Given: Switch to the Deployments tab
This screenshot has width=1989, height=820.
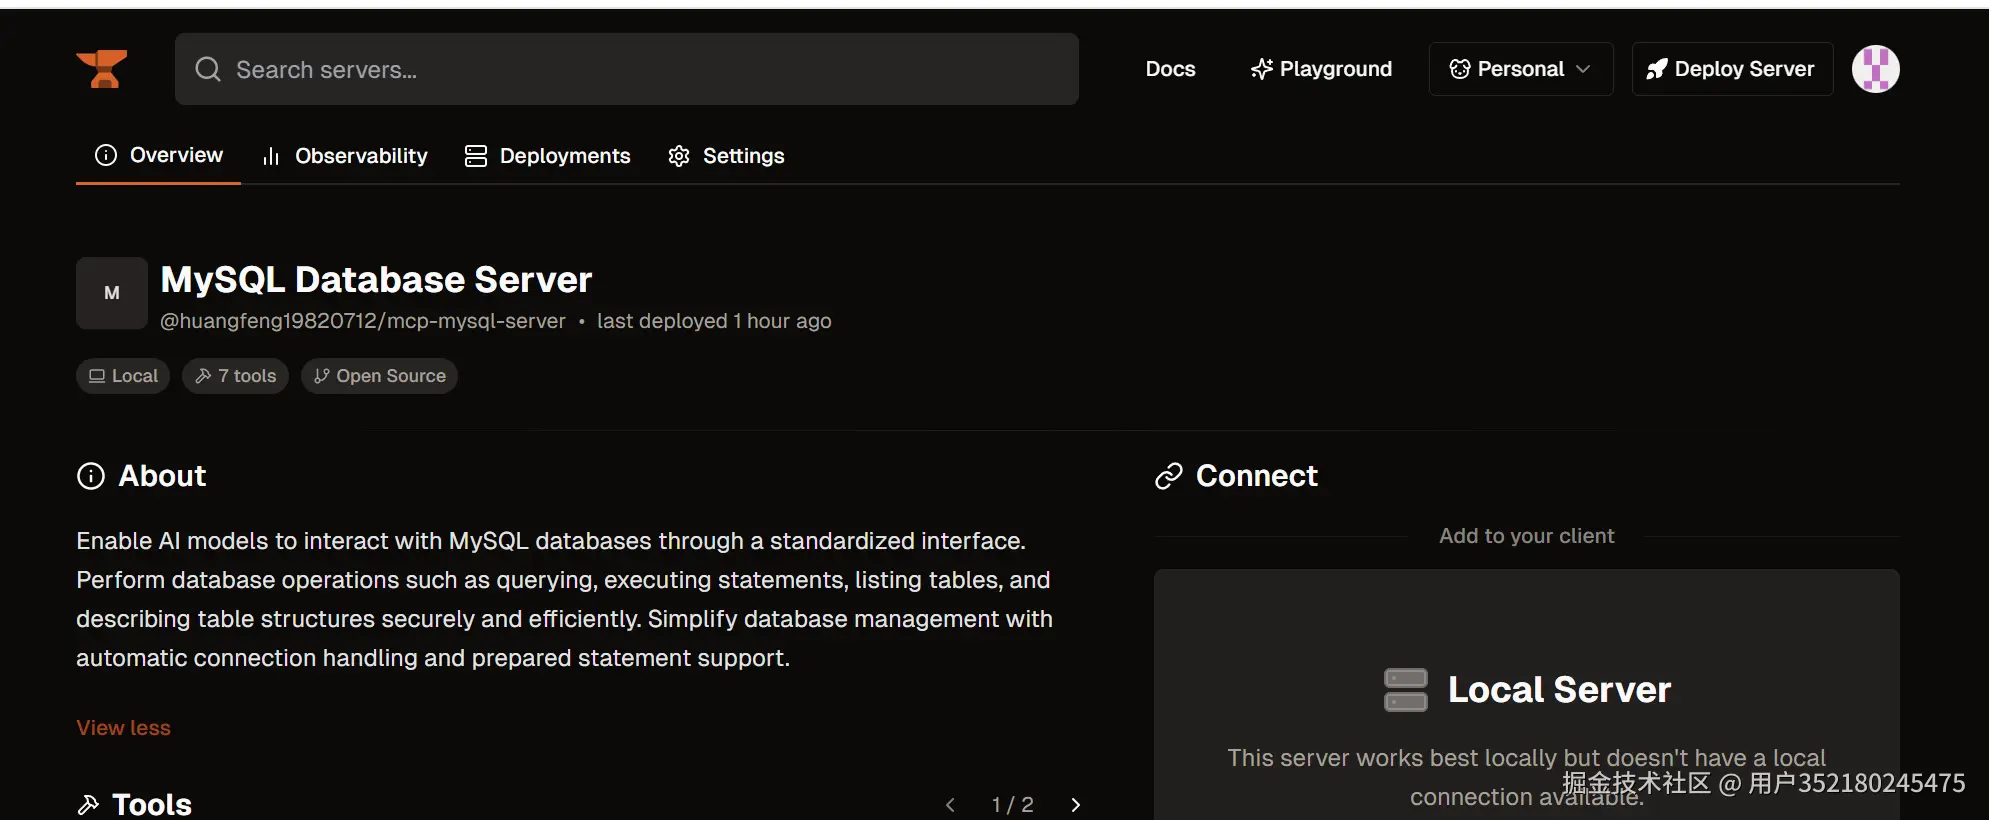Looking at the screenshot, I should pos(547,156).
